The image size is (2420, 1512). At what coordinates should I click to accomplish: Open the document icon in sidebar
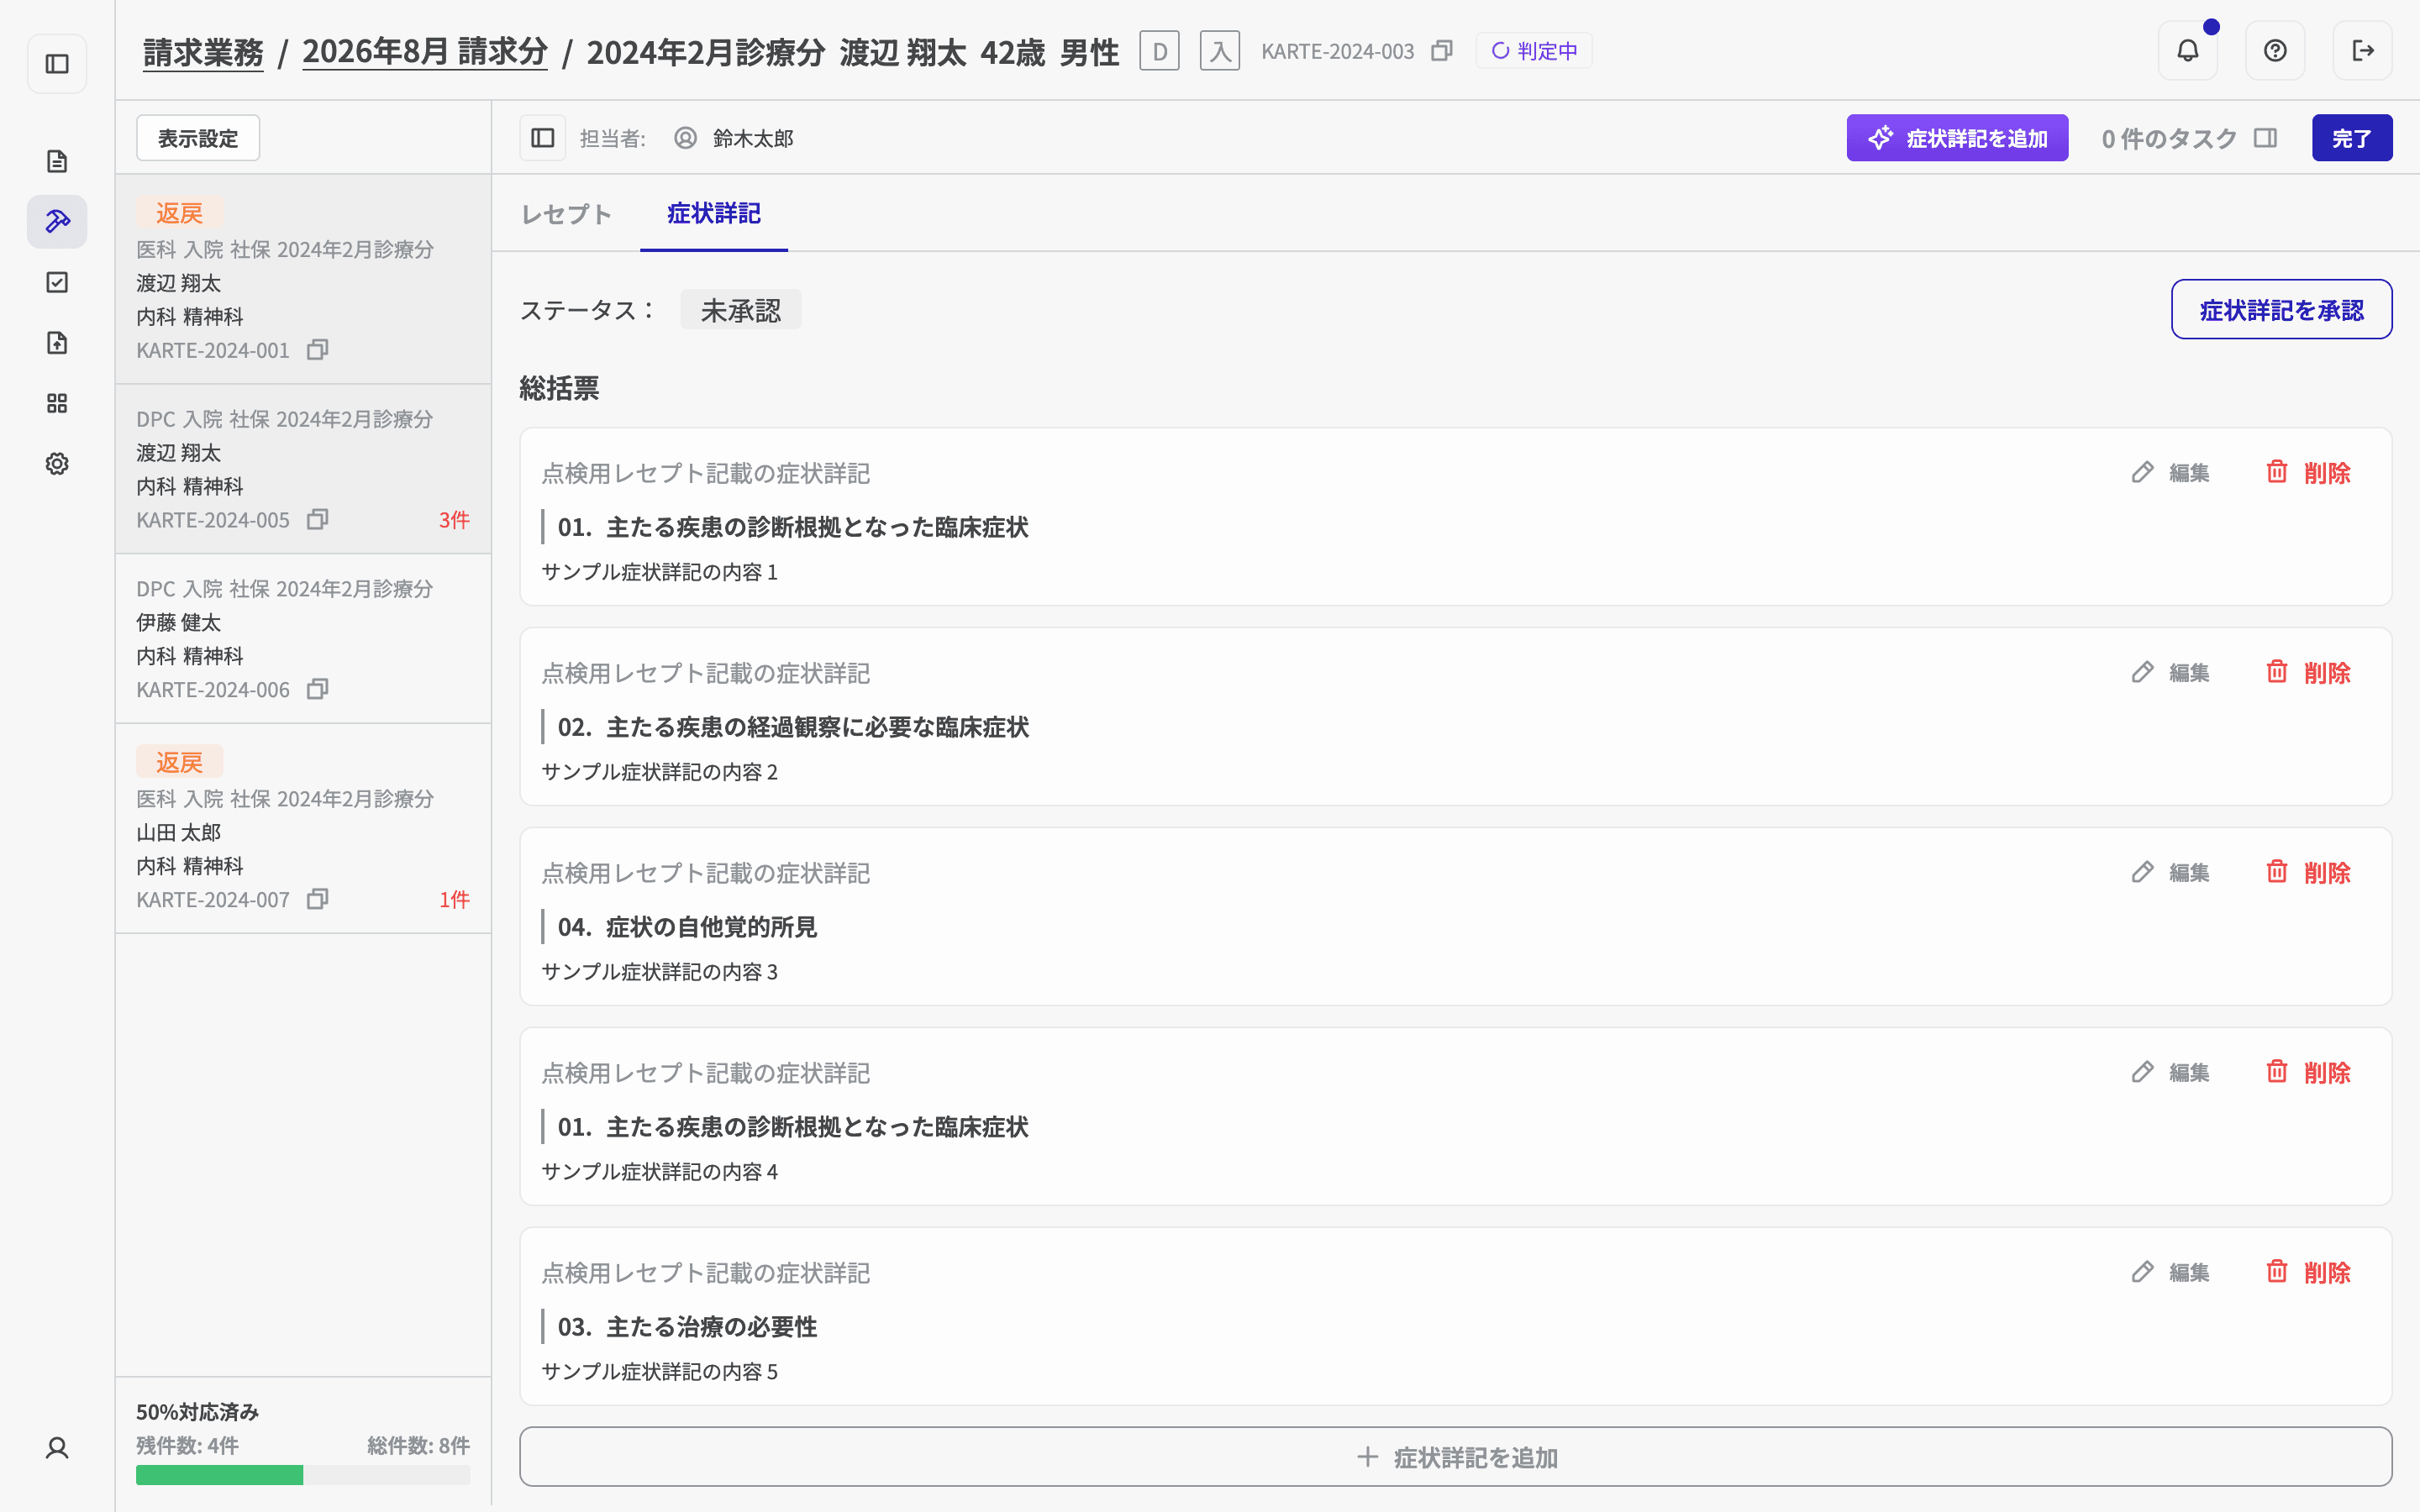point(57,161)
